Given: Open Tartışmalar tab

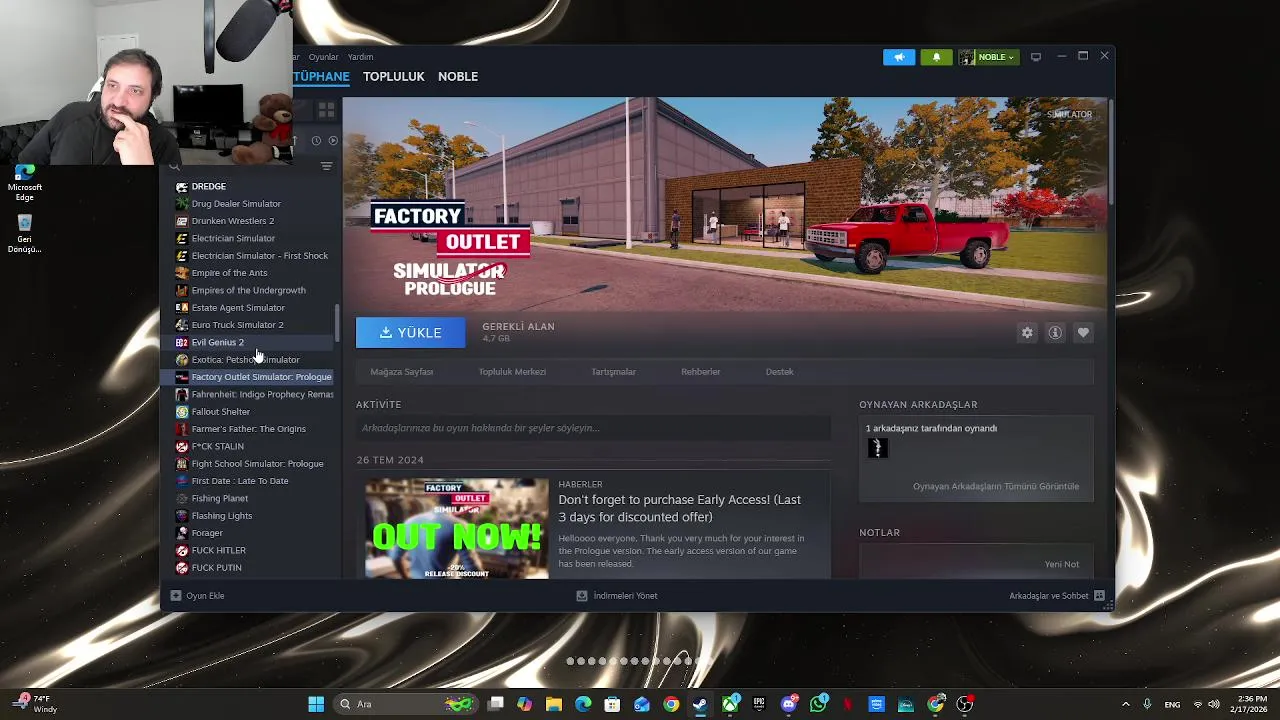Looking at the screenshot, I should [613, 372].
